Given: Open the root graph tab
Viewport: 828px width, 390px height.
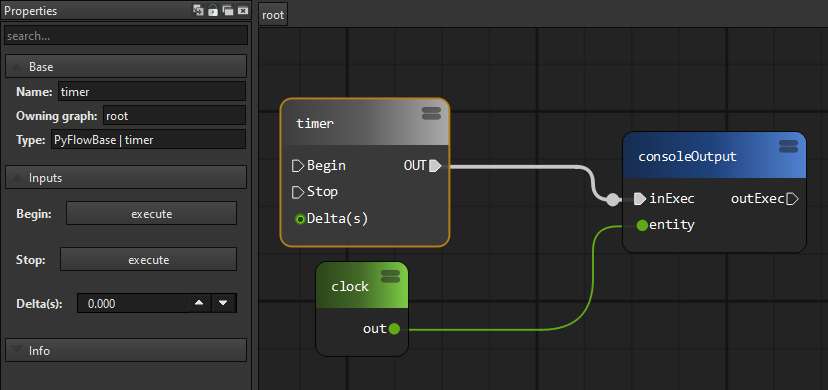Looking at the screenshot, I should coord(273,15).
